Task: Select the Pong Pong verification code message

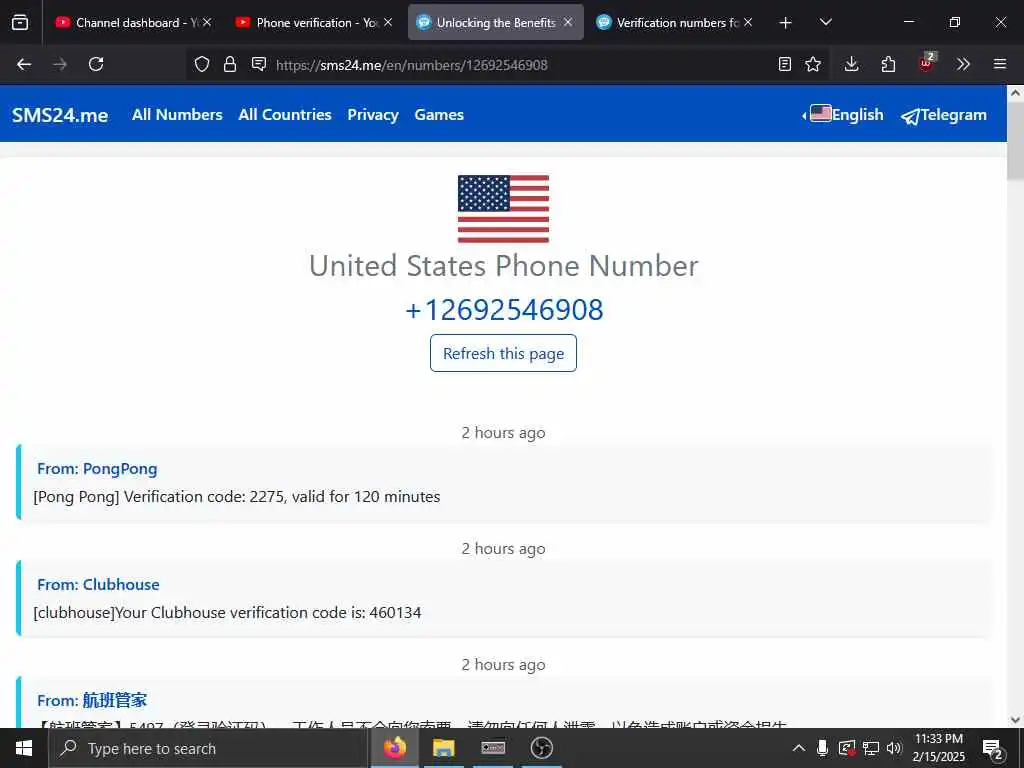Action: pyautogui.click(x=236, y=497)
